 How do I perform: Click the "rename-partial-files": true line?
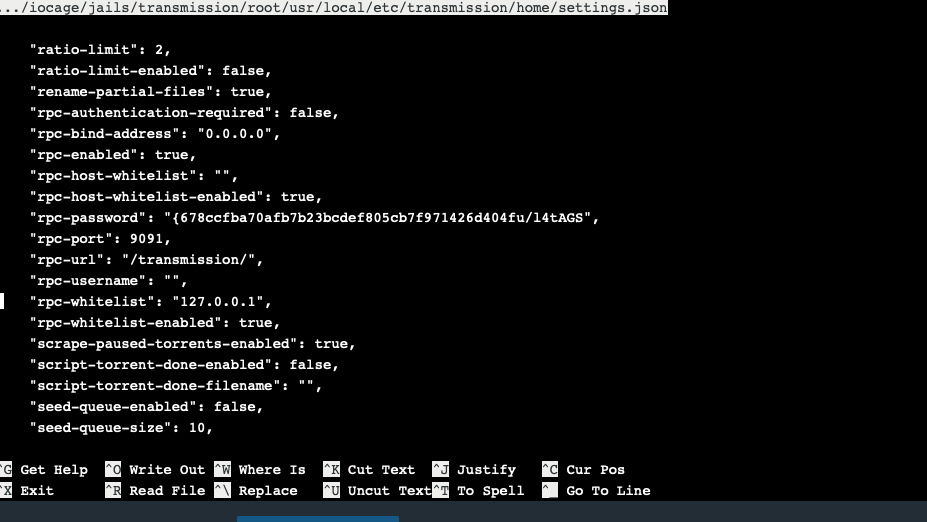click(x=150, y=92)
